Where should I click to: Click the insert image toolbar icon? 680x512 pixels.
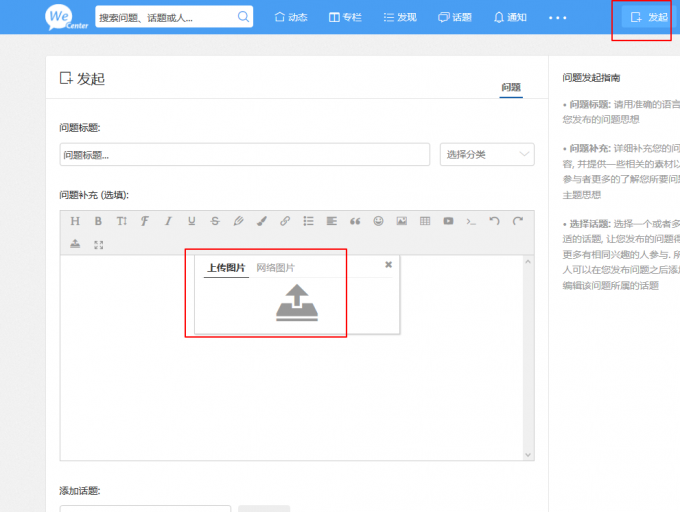[402, 221]
